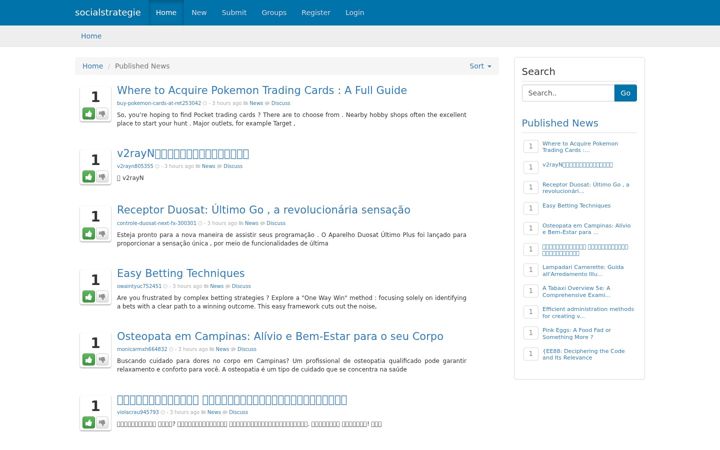The height and width of the screenshot is (450, 720).
Task: Click News category under Receptor Duosat post
Action: pos(252,223)
